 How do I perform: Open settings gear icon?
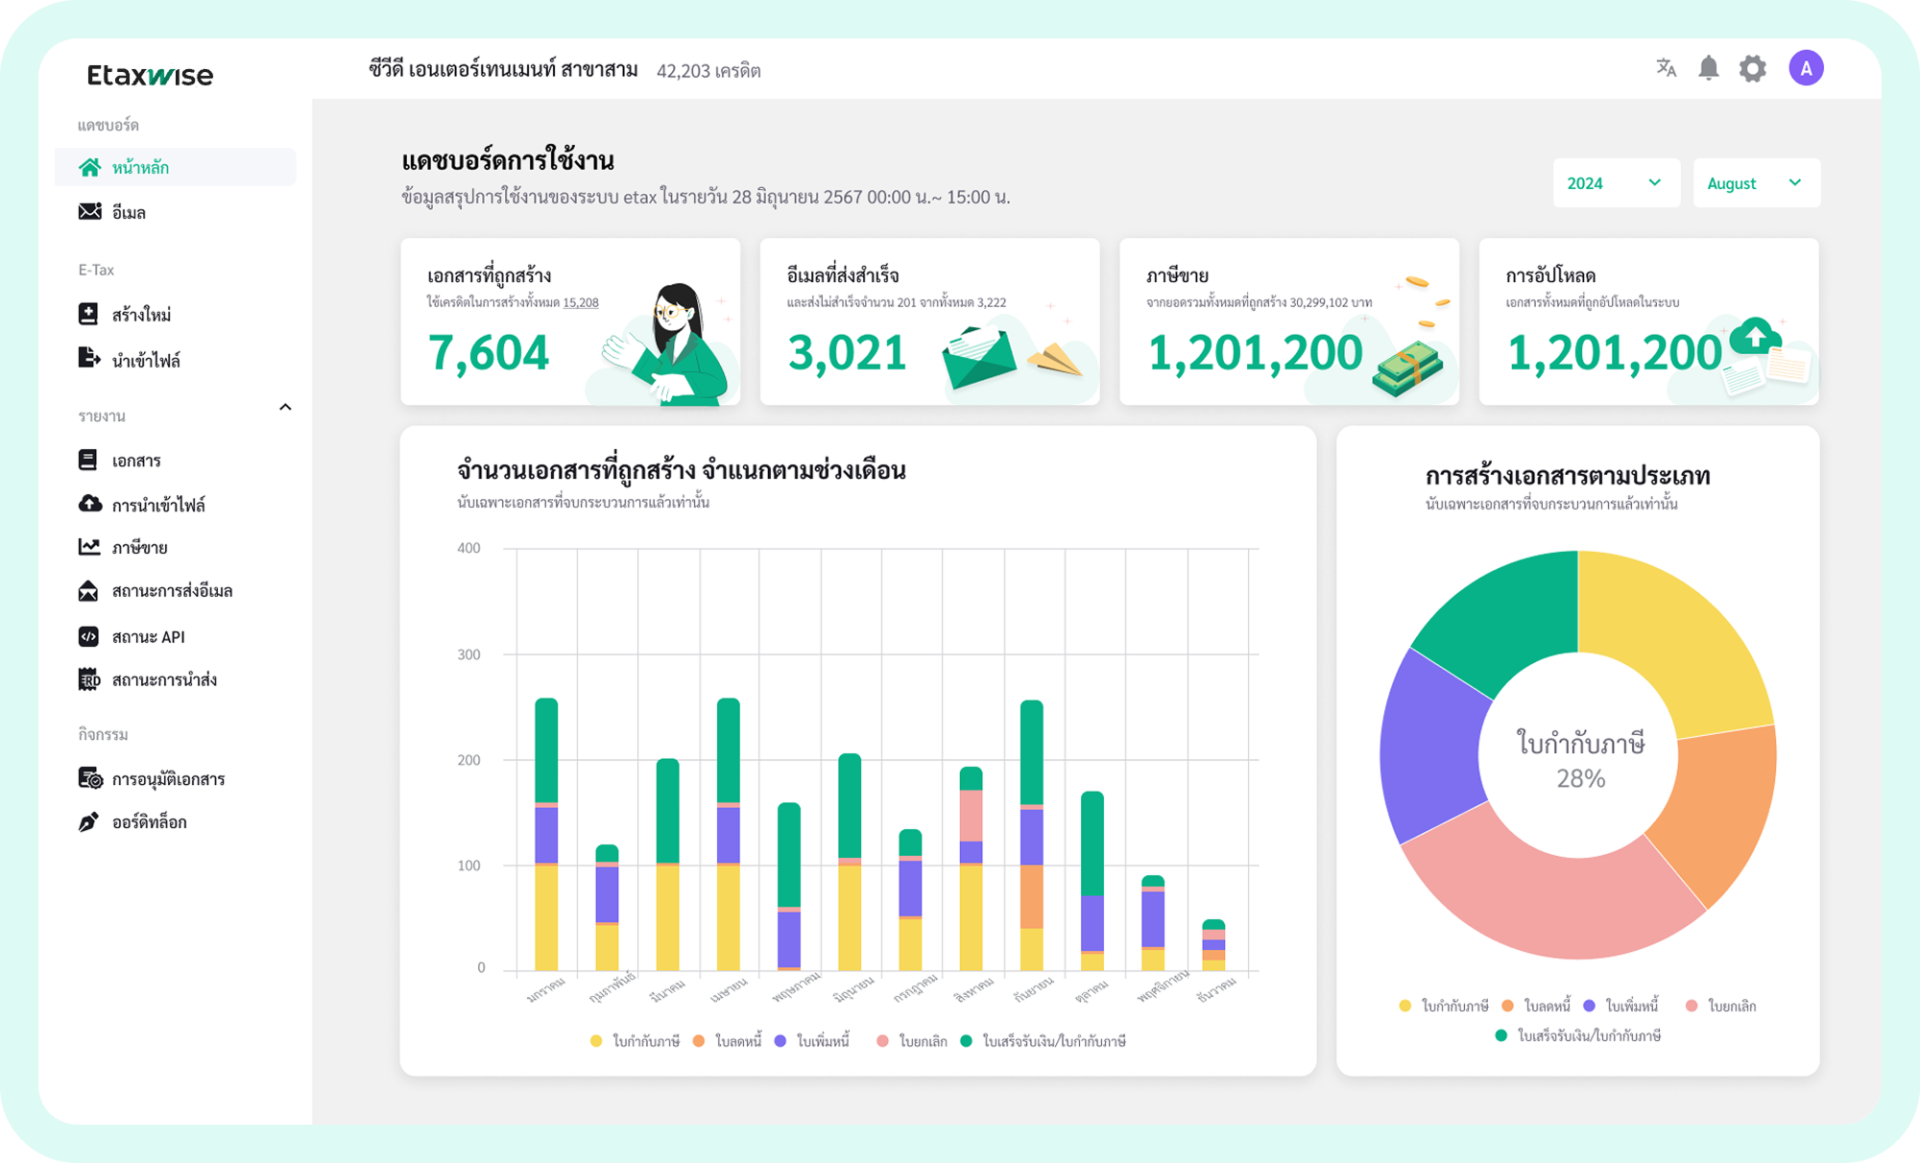1753,69
